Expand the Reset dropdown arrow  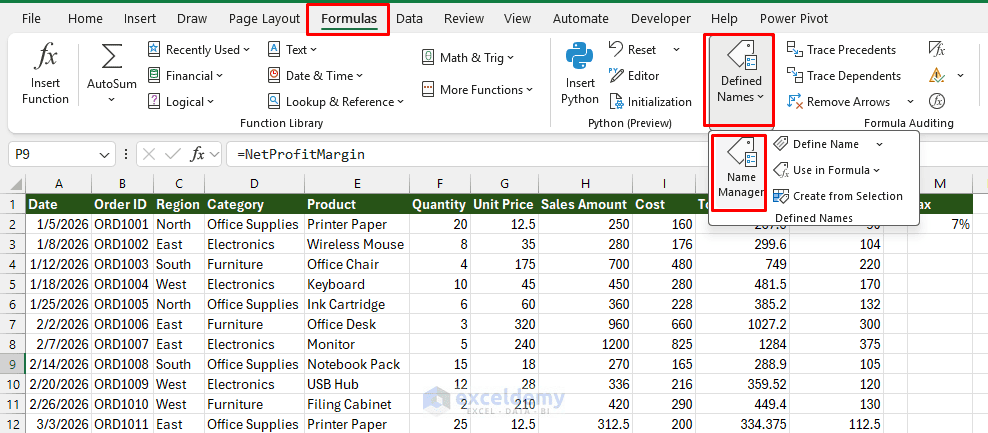click(x=676, y=49)
